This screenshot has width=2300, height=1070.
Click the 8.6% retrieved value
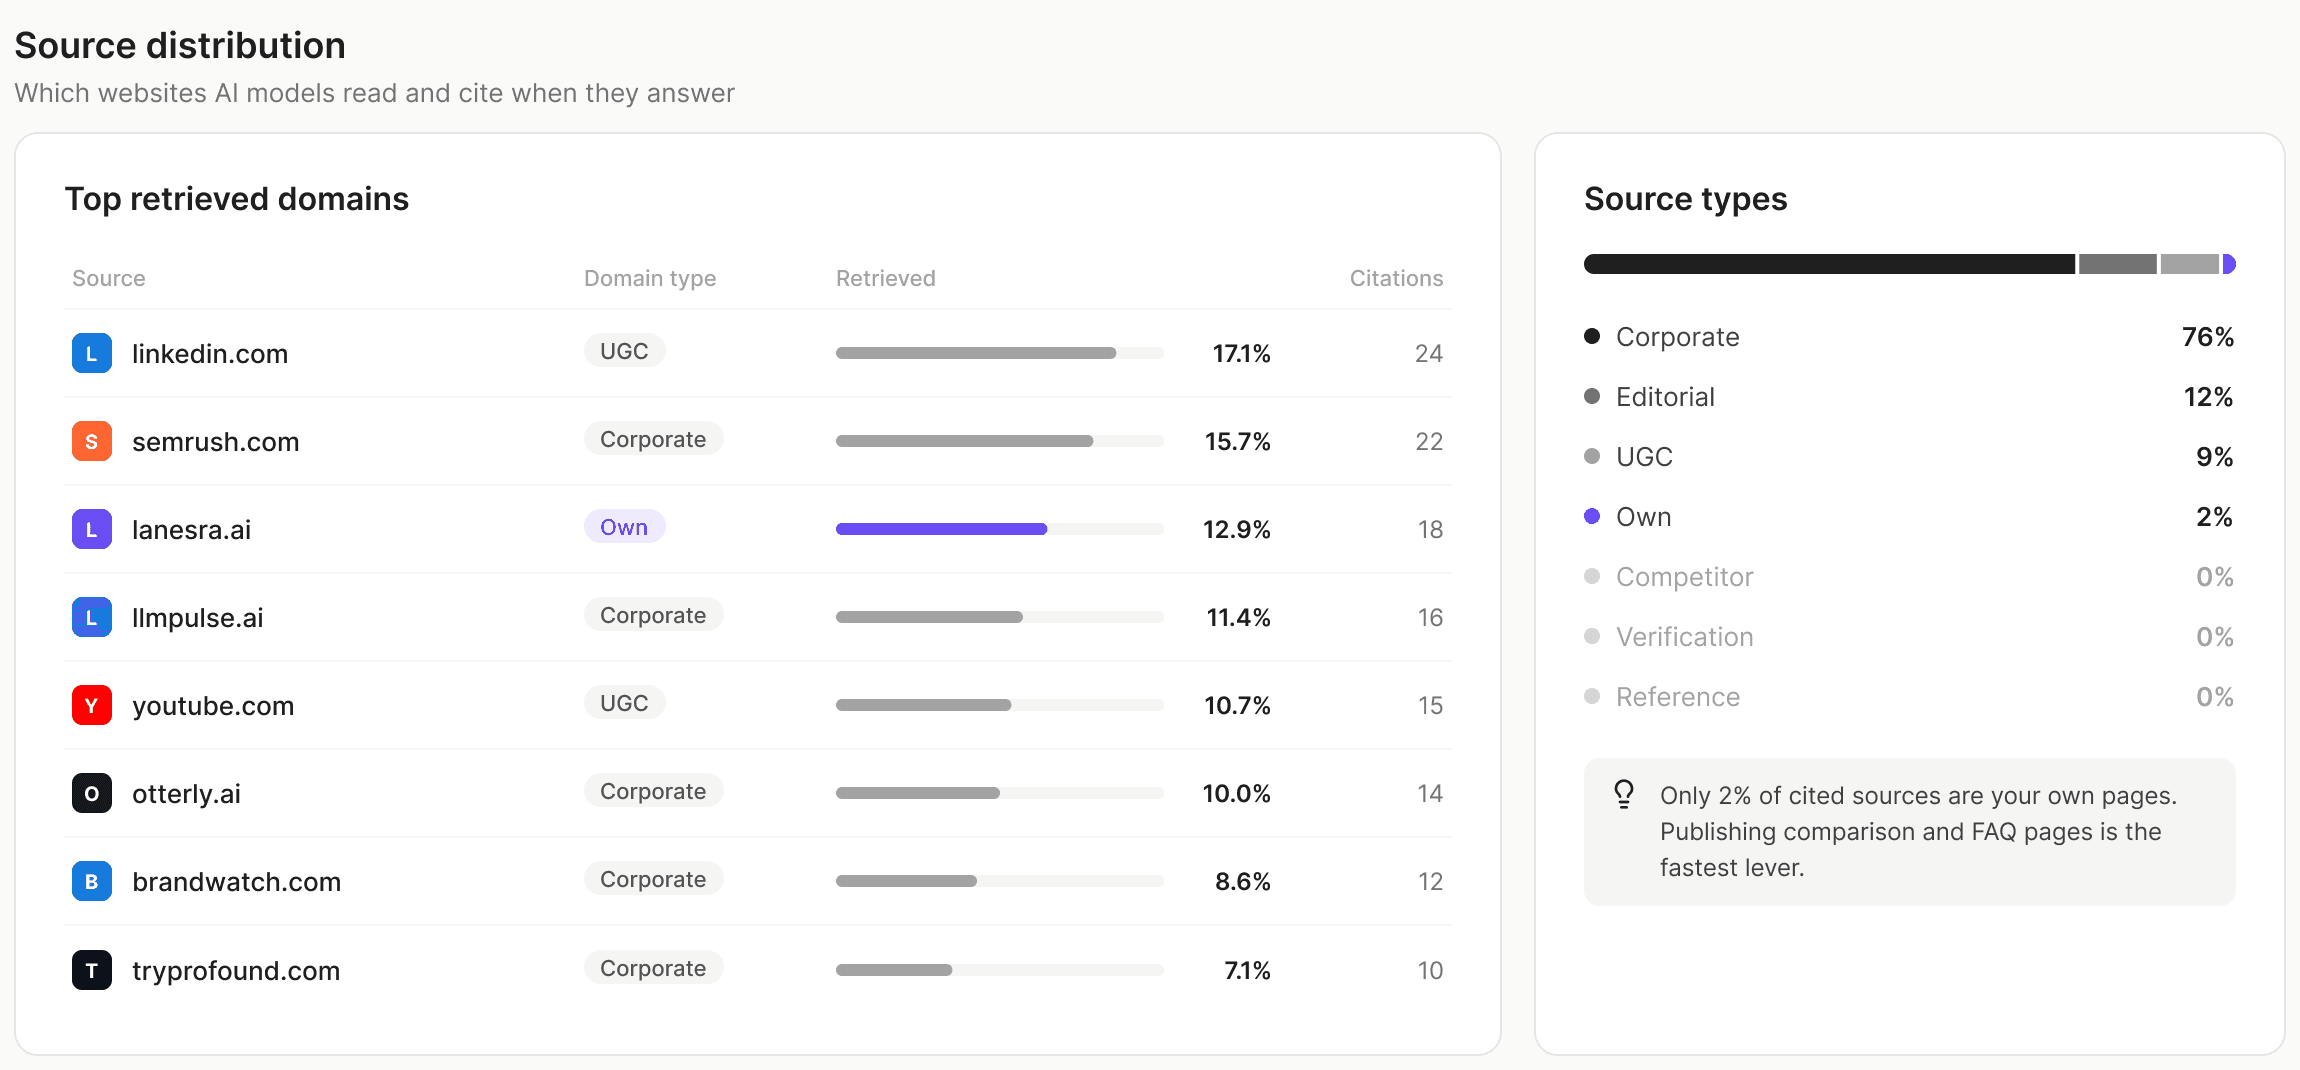click(1243, 881)
